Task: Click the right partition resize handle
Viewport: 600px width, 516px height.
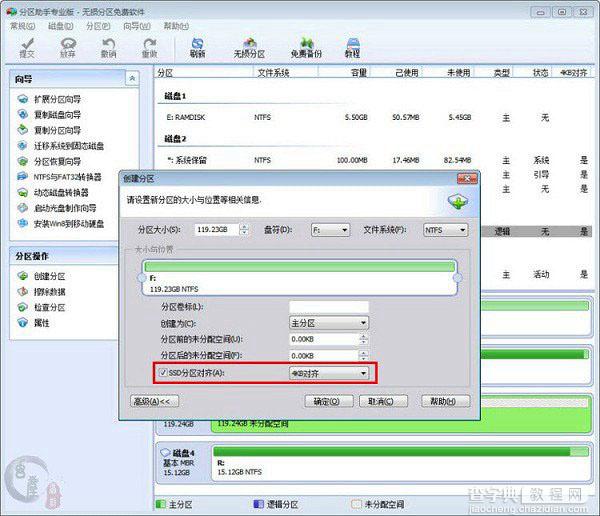Action: (x=457, y=277)
